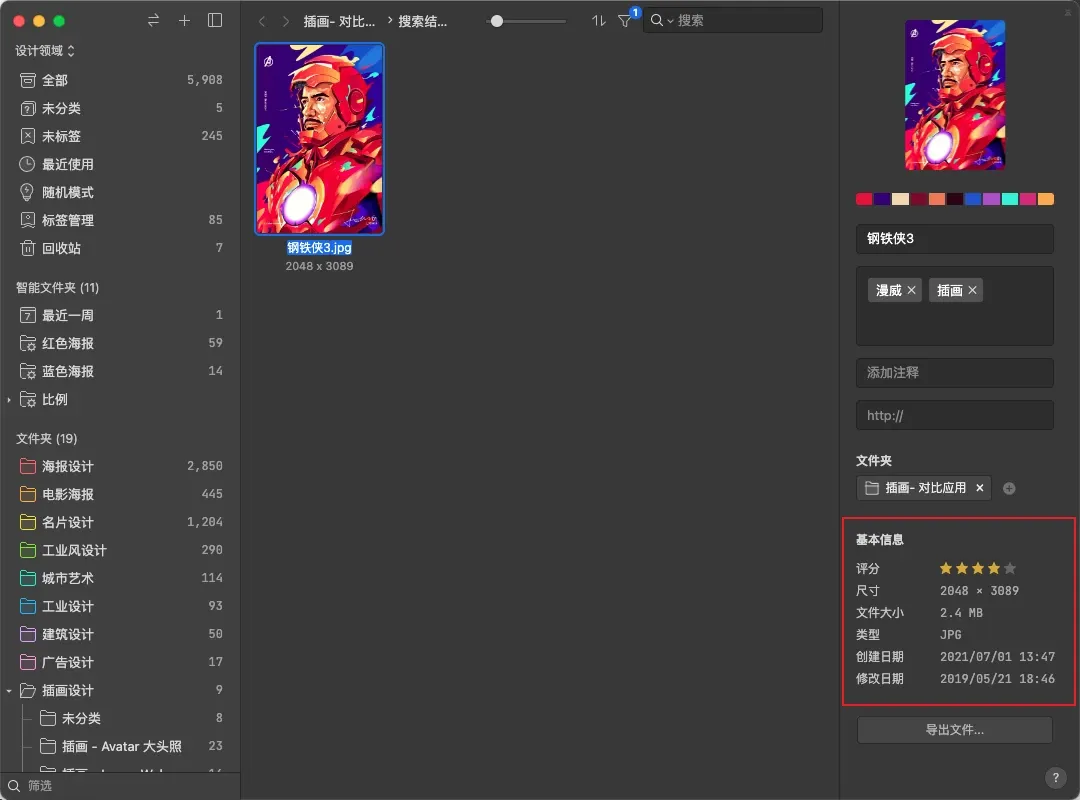Click the 筛选 filter field at sidebar bottom
This screenshot has width=1080, height=800.
click(120, 786)
